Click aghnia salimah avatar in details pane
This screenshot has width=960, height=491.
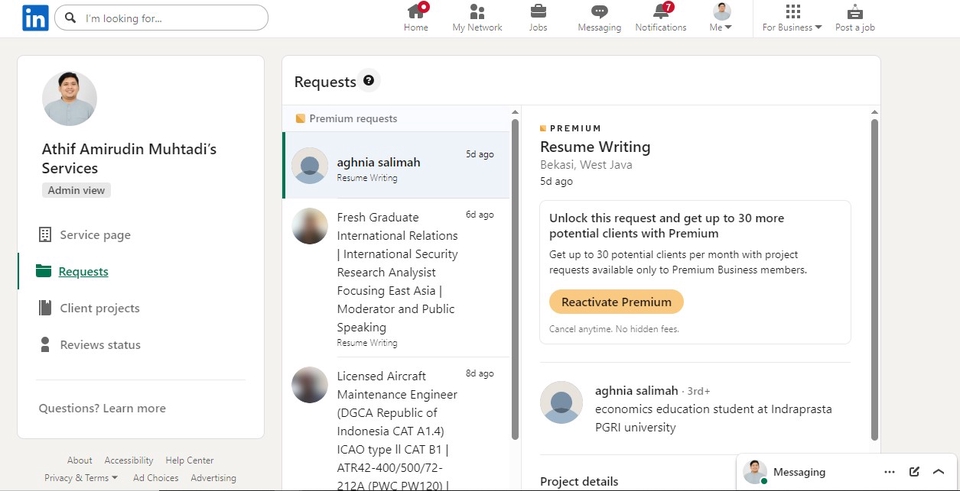pyautogui.click(x=561, y=402)
